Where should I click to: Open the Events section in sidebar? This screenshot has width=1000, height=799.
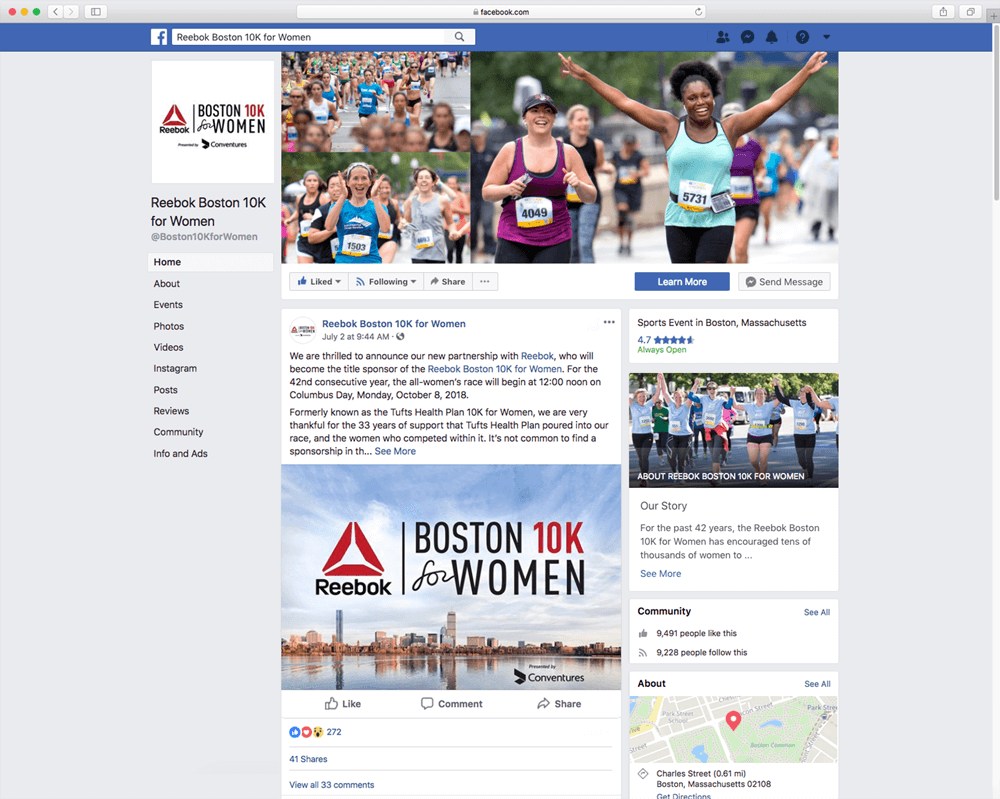click(168, 305)
